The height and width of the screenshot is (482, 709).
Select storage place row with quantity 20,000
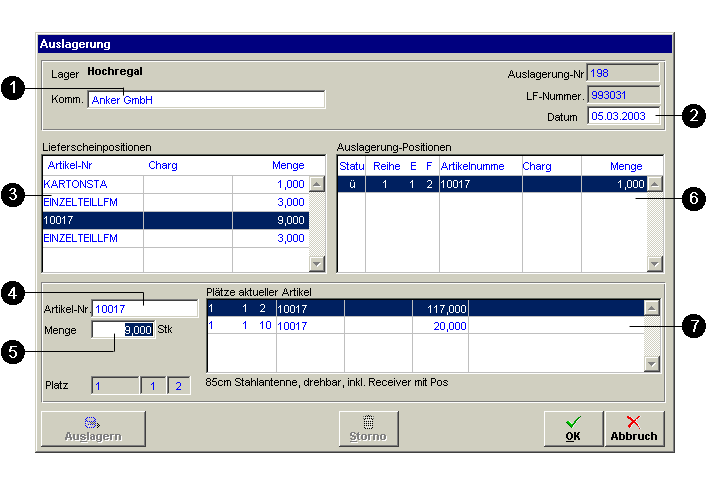tap(425, 326)
